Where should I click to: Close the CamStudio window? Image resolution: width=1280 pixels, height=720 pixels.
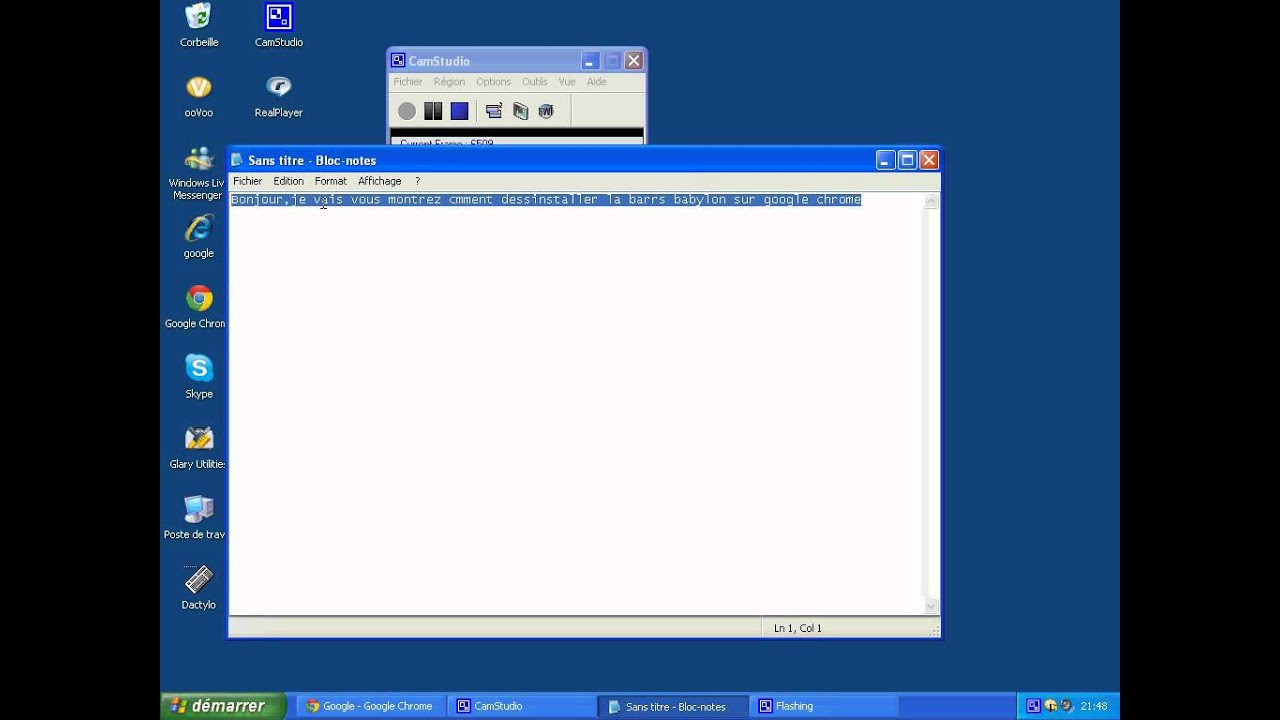click(634, 61)
